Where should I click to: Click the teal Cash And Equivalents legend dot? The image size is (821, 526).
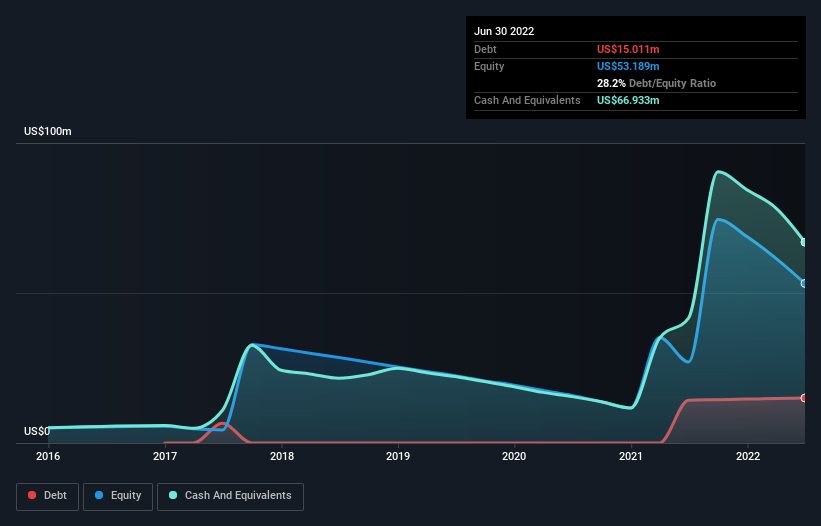tap(173, 495)
